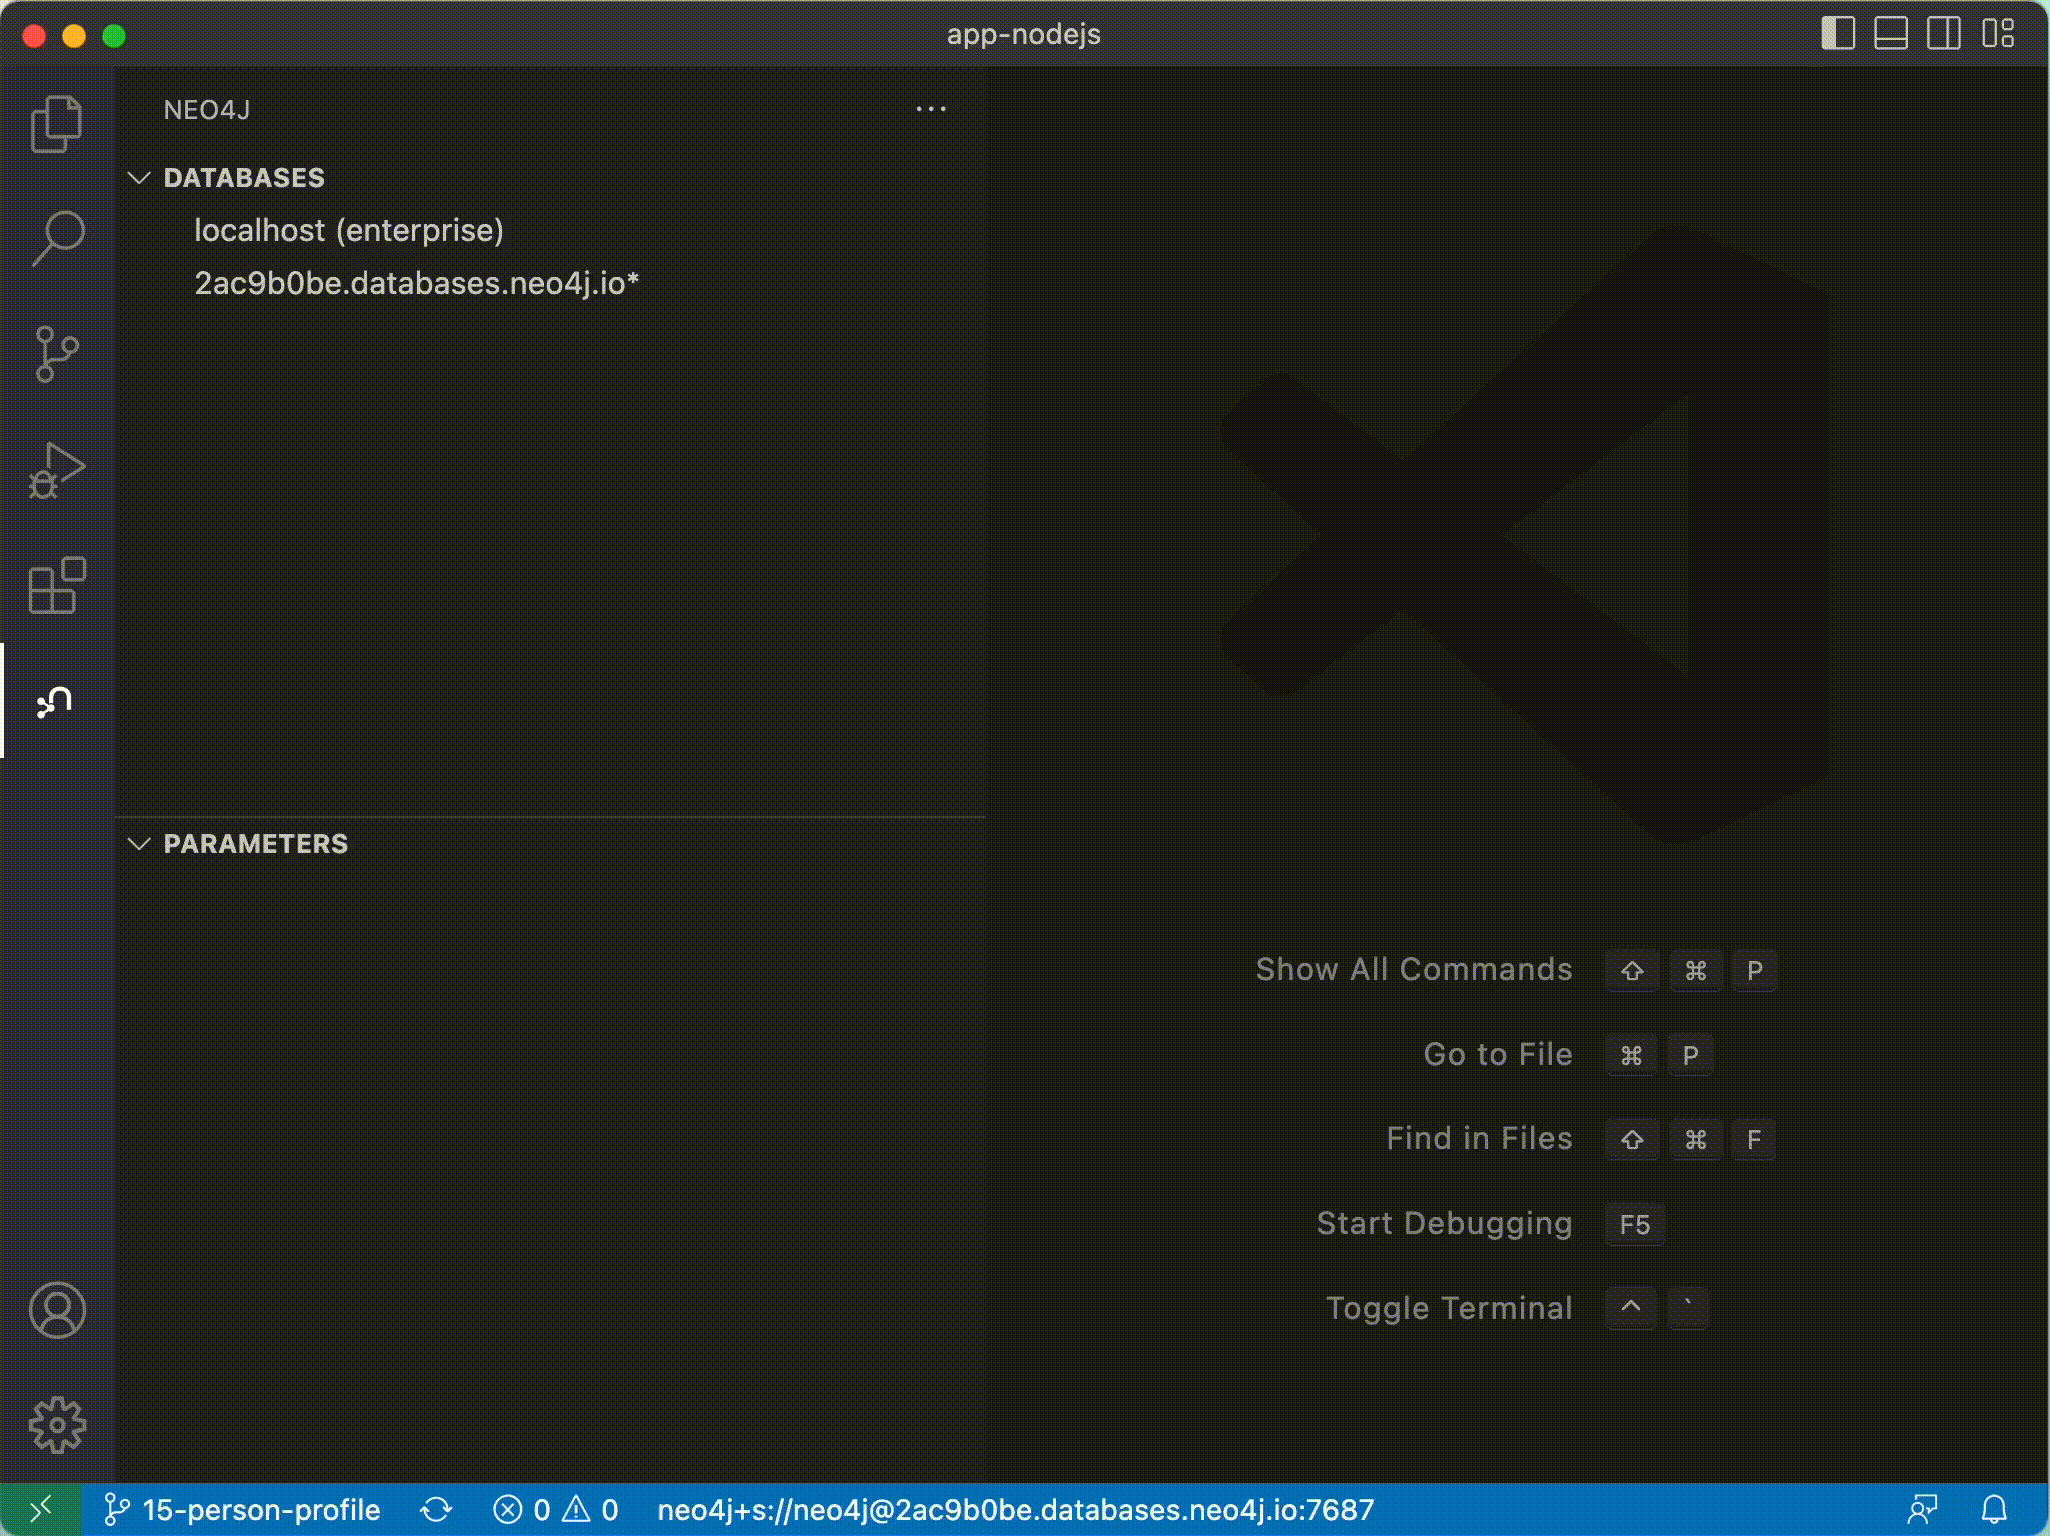The width and height of the screenshot is (2050, 1536).
Task: Open the Run and Debug view
Action: (57, 470)
